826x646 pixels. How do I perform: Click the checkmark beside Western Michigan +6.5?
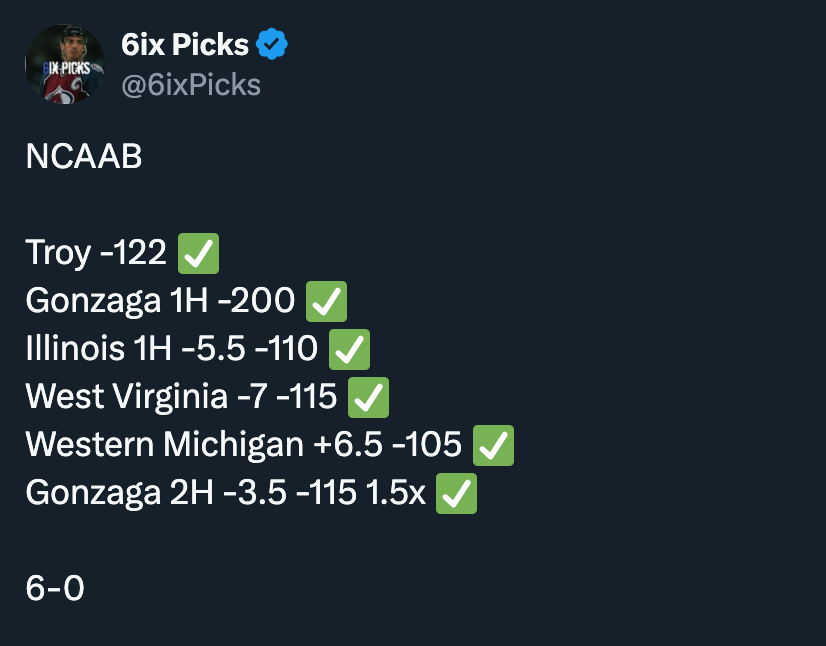click(494, 445)
